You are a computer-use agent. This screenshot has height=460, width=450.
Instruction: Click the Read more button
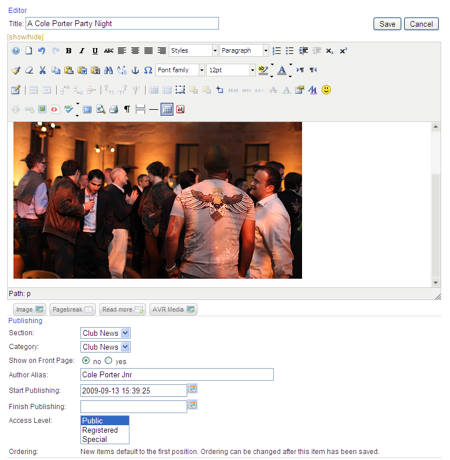tap(122, 309)
